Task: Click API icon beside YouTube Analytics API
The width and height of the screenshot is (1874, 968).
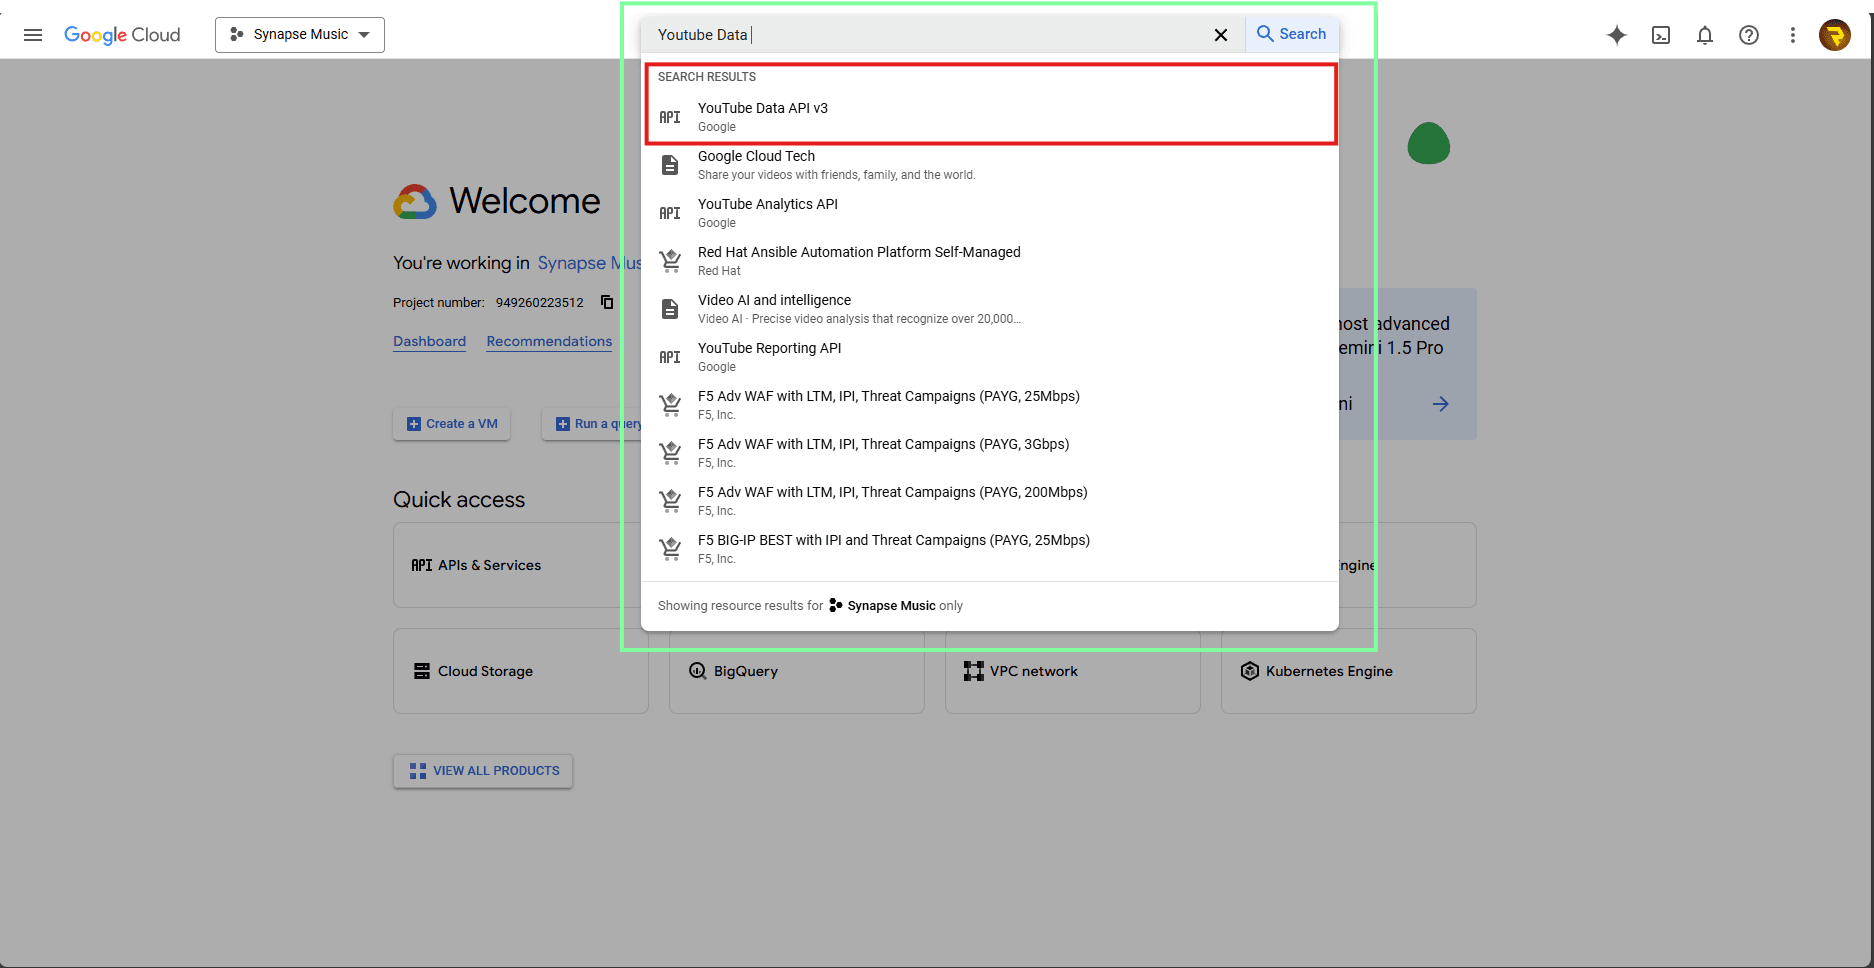Action: [x=670, y=213]
